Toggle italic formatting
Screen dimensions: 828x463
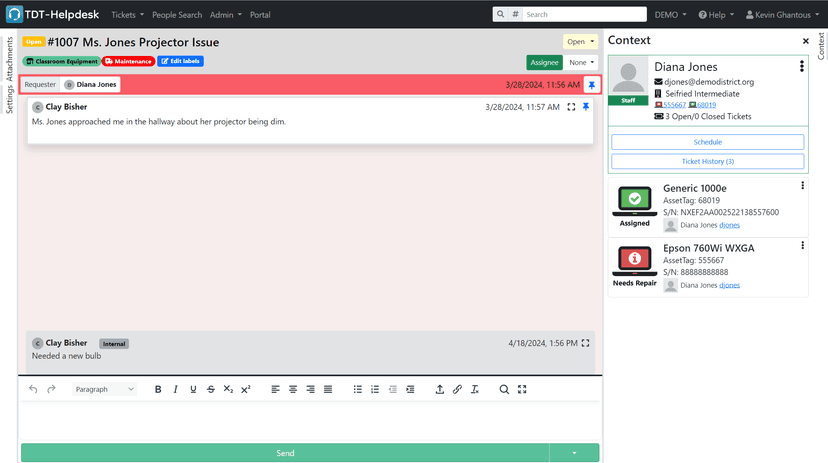tap(175, 389)
